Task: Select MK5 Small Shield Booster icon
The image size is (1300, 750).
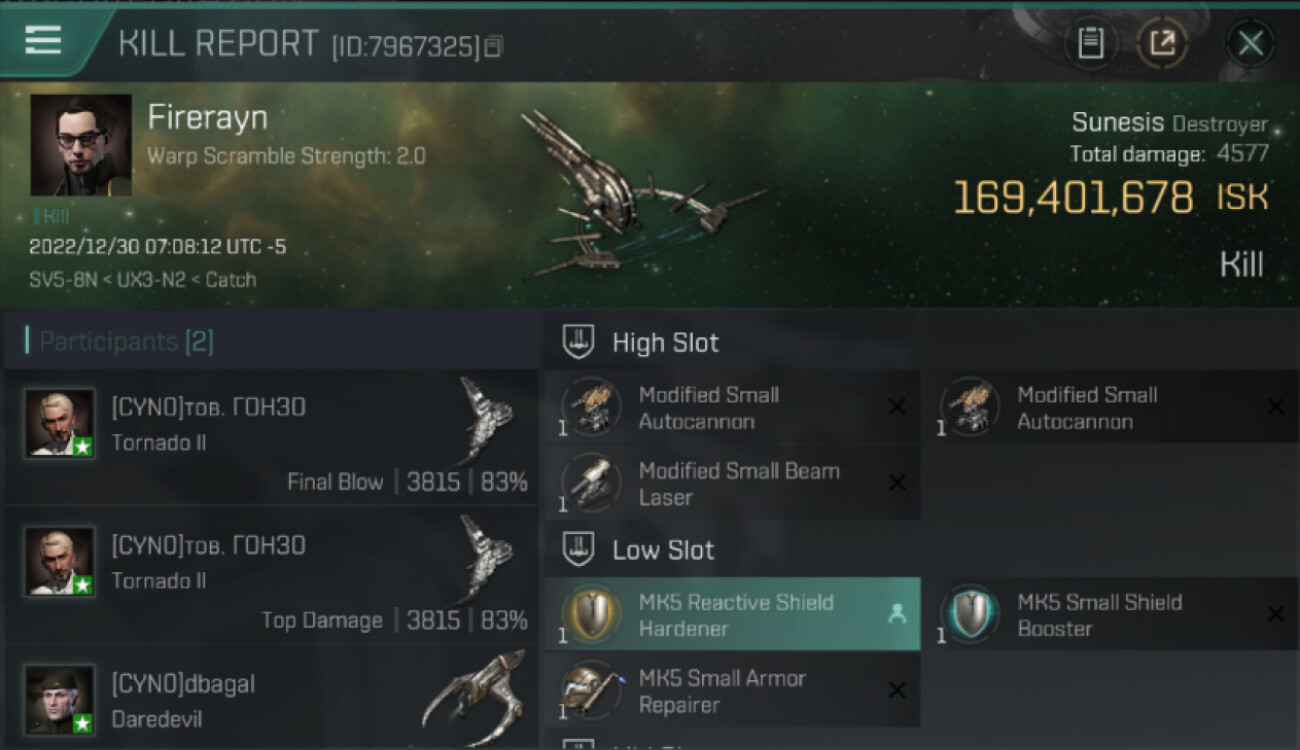Action: pos(970,614)
